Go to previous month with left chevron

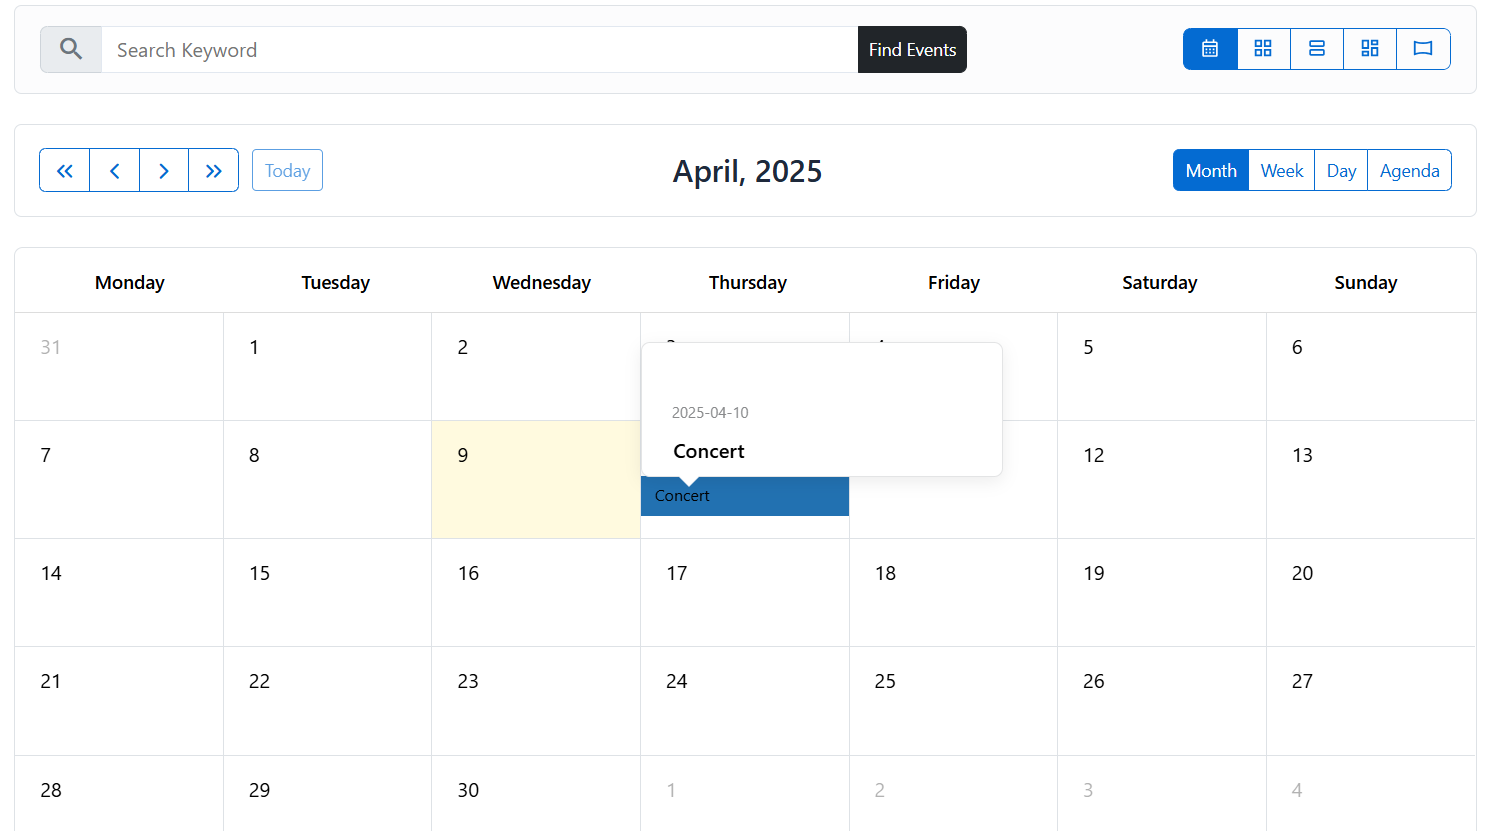tap(115, 171)
